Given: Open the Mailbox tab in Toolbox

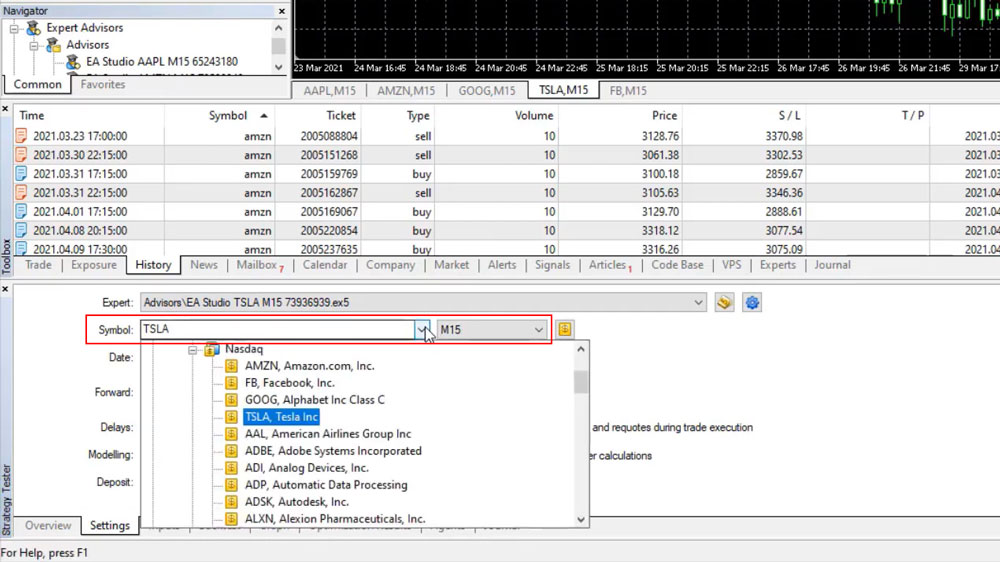Looking at the screenshot, I should pos(257,265).
